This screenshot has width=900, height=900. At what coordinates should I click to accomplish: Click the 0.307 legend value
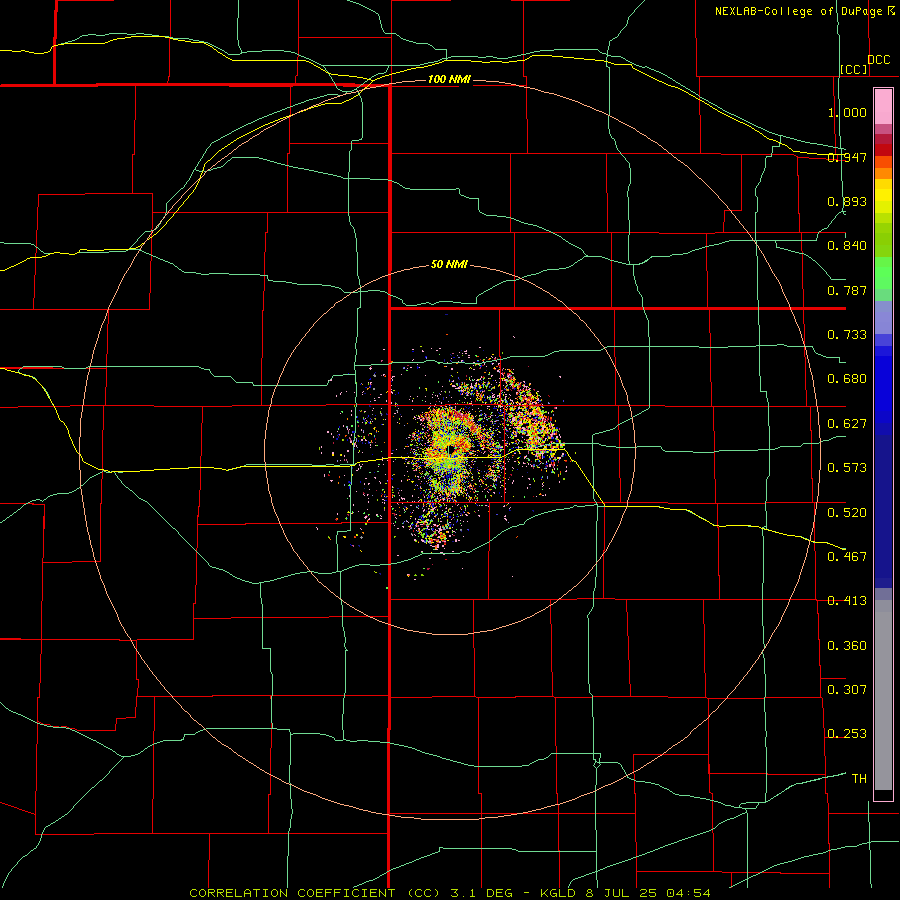(847, 690)
